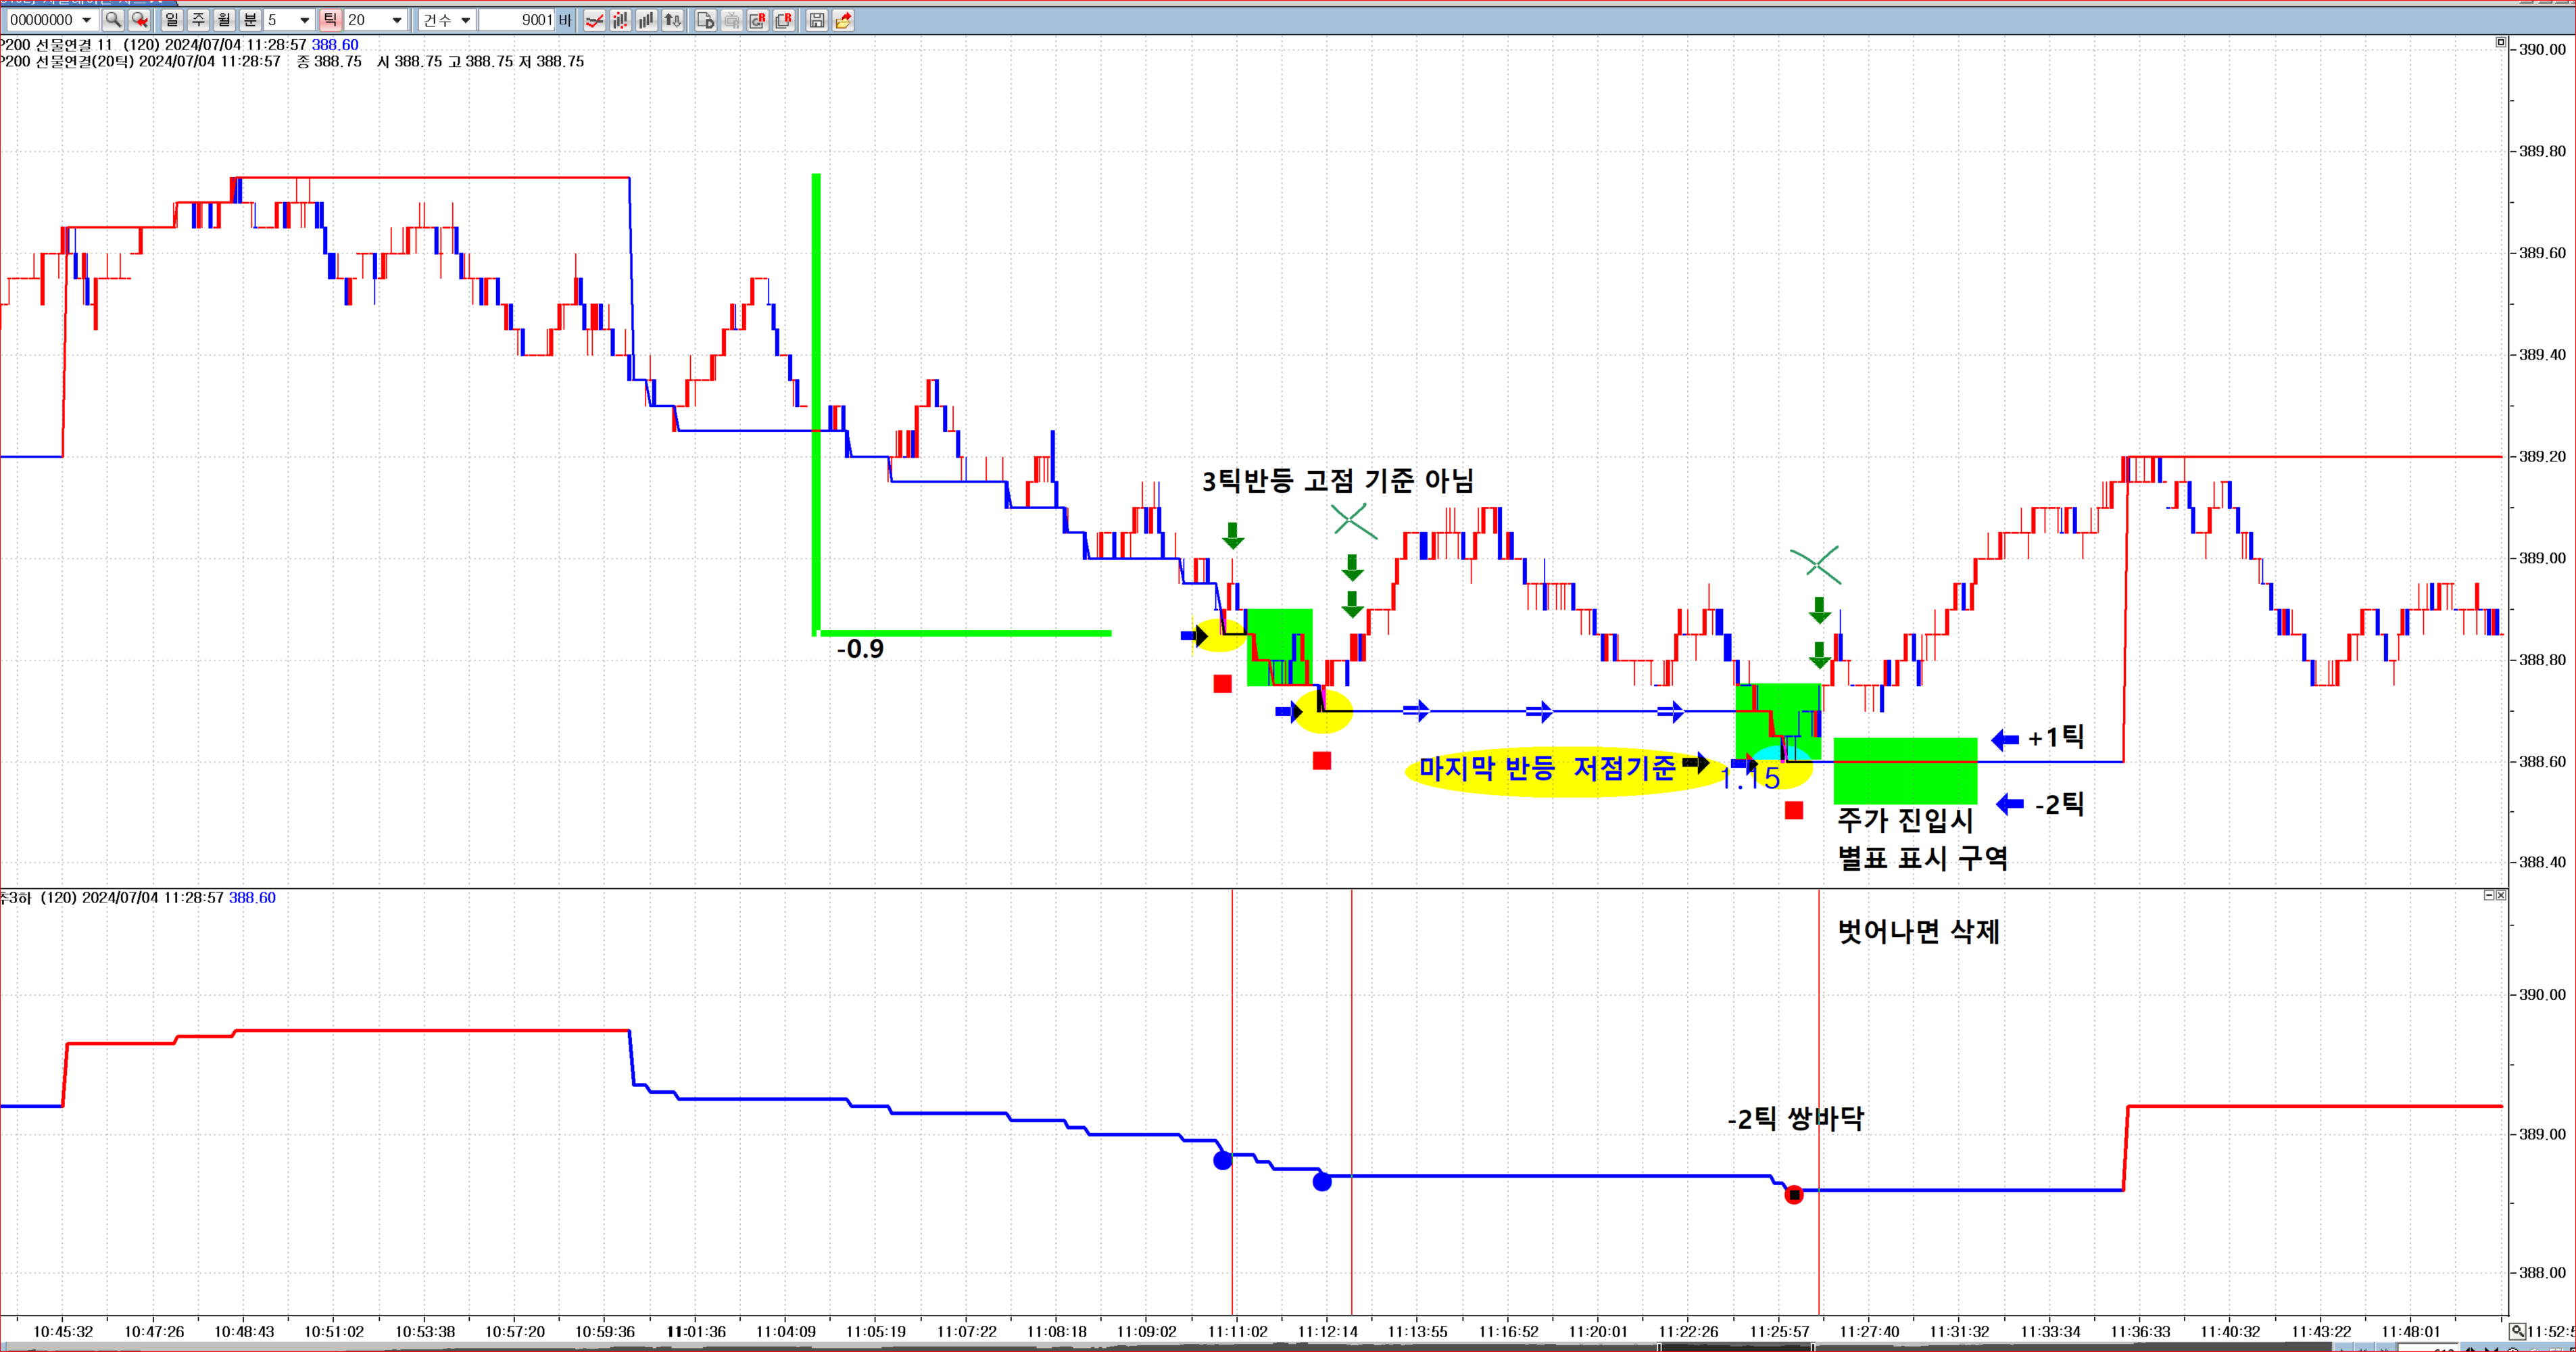Viewport: 2576px width, 1352px height.
Task: Minimize the lower indicator chart pane
Action: (x=2489, y=895)
